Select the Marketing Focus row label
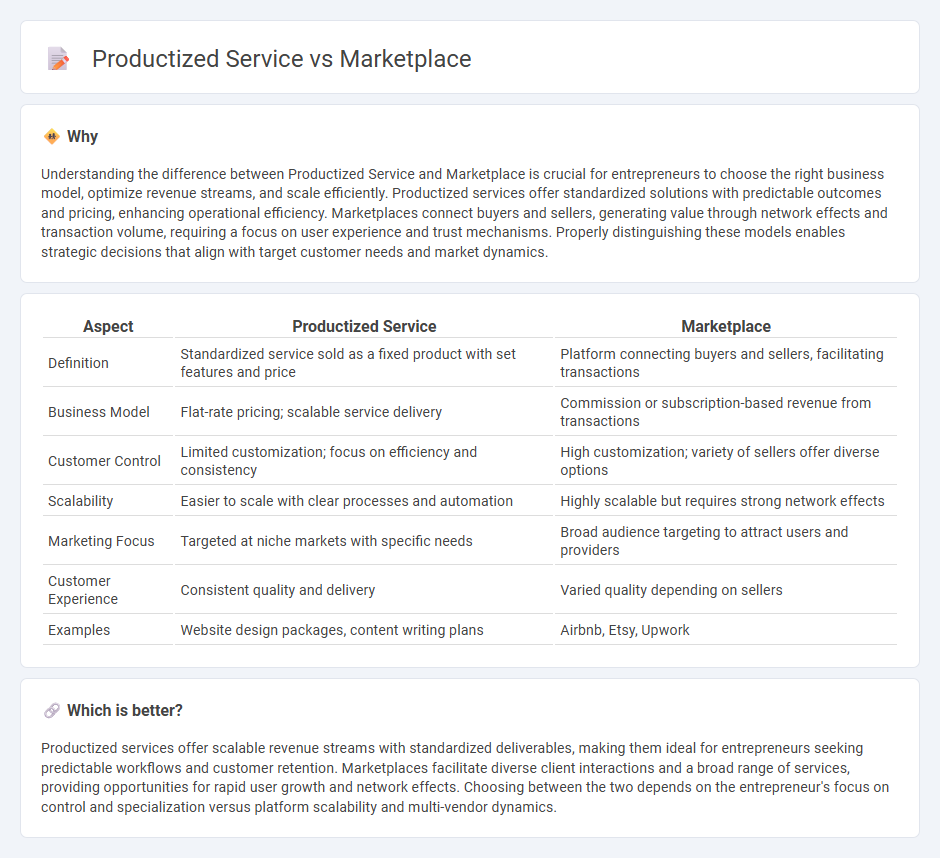 coord(101,541)
